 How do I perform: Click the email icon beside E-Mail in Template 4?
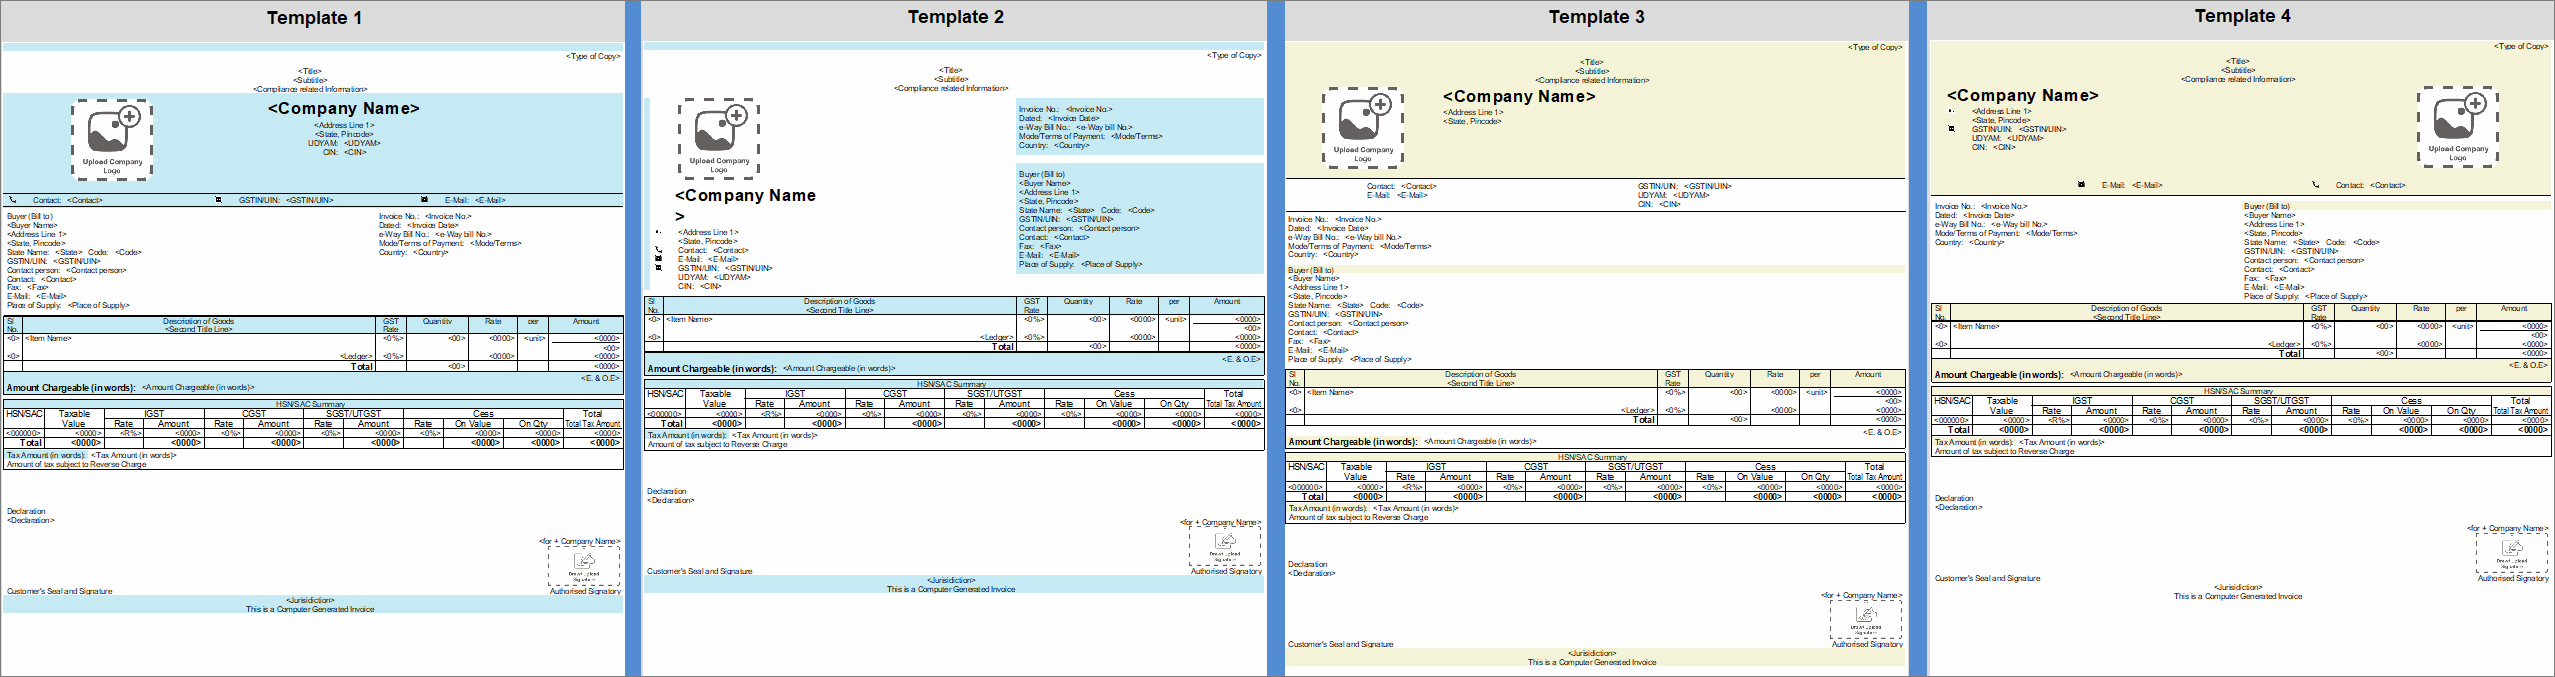coord(2081,185)
